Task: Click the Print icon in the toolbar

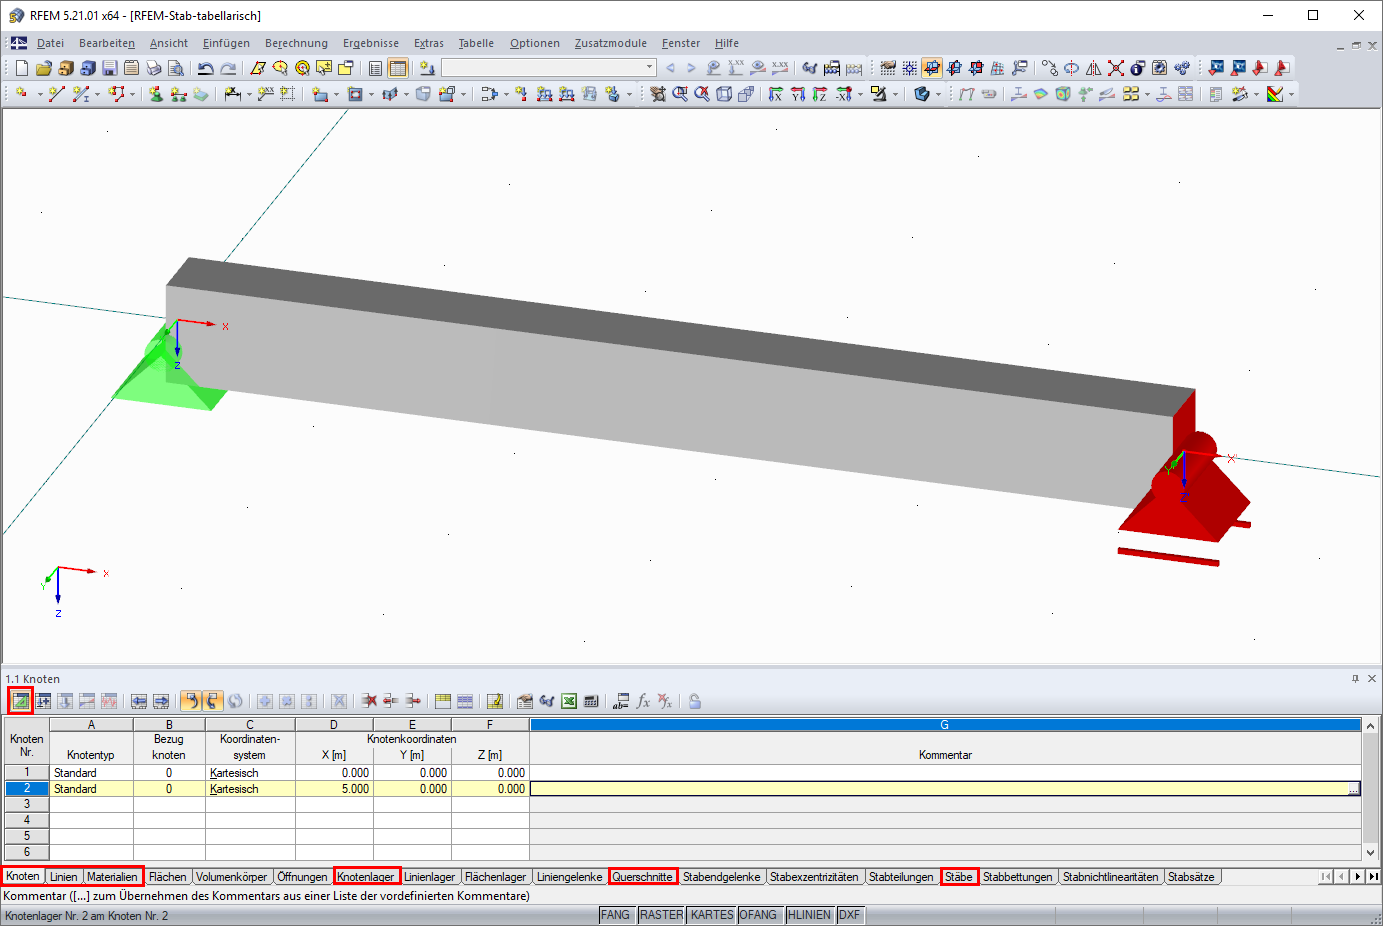Action: [x=153, y=68]
